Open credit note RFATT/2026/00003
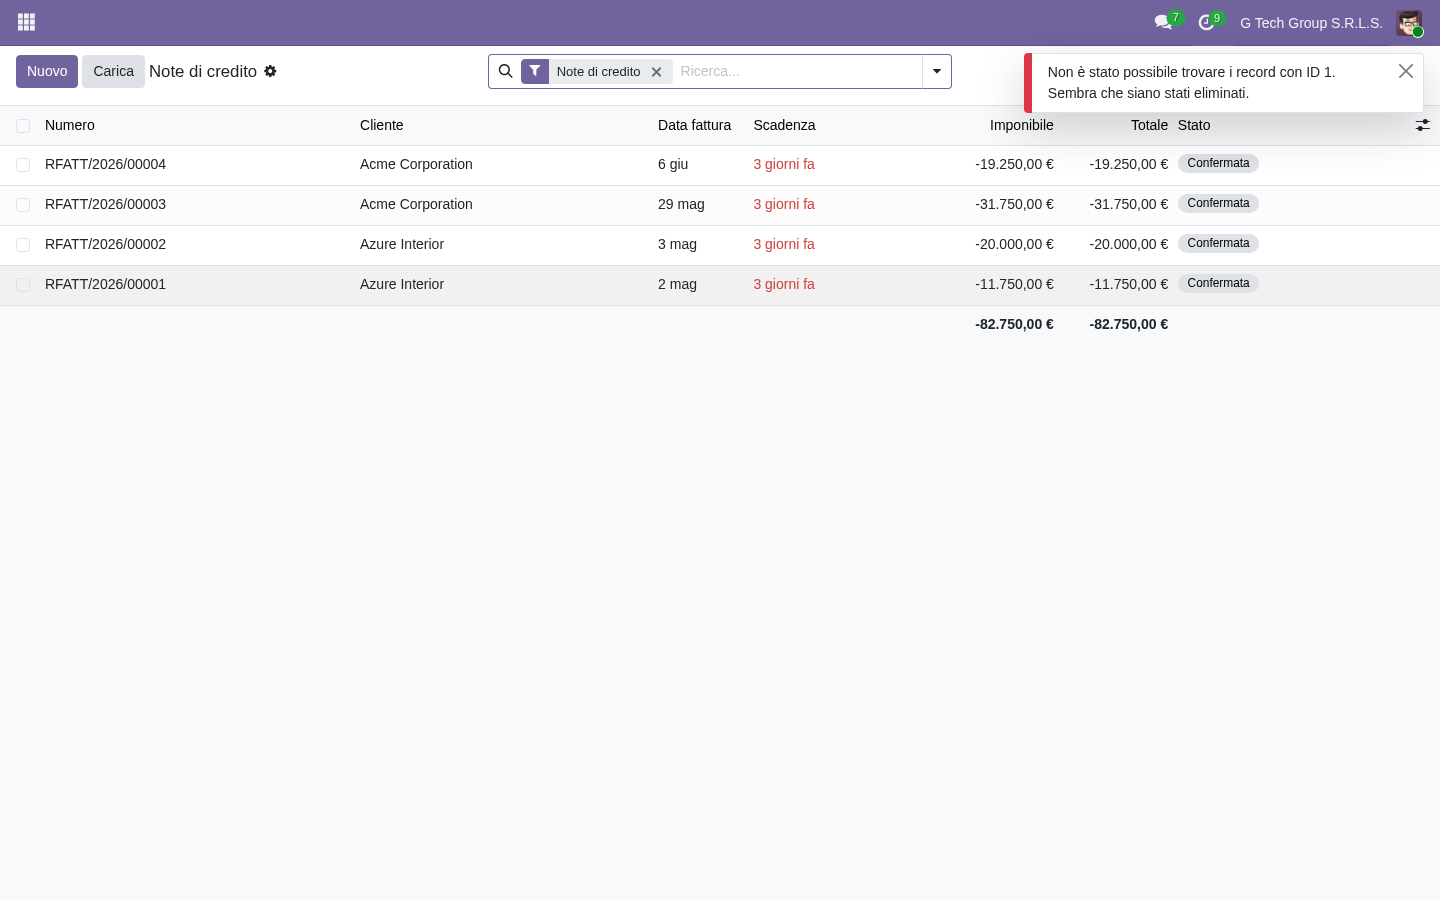The height and width of the screenshot is (900, 1440). (105, 204)
